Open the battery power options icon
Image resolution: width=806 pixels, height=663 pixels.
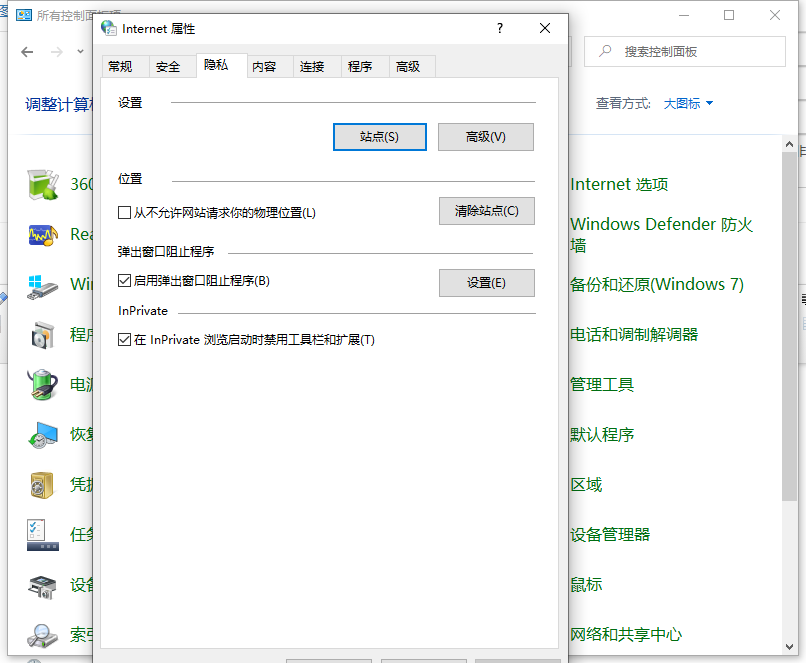click(x=42, y=385)
